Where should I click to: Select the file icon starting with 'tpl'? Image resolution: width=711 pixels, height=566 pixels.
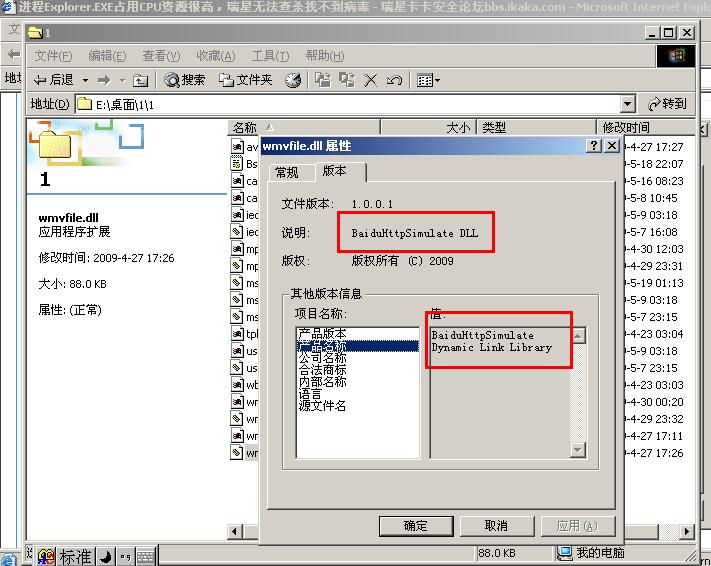click(x=237, y=334)
